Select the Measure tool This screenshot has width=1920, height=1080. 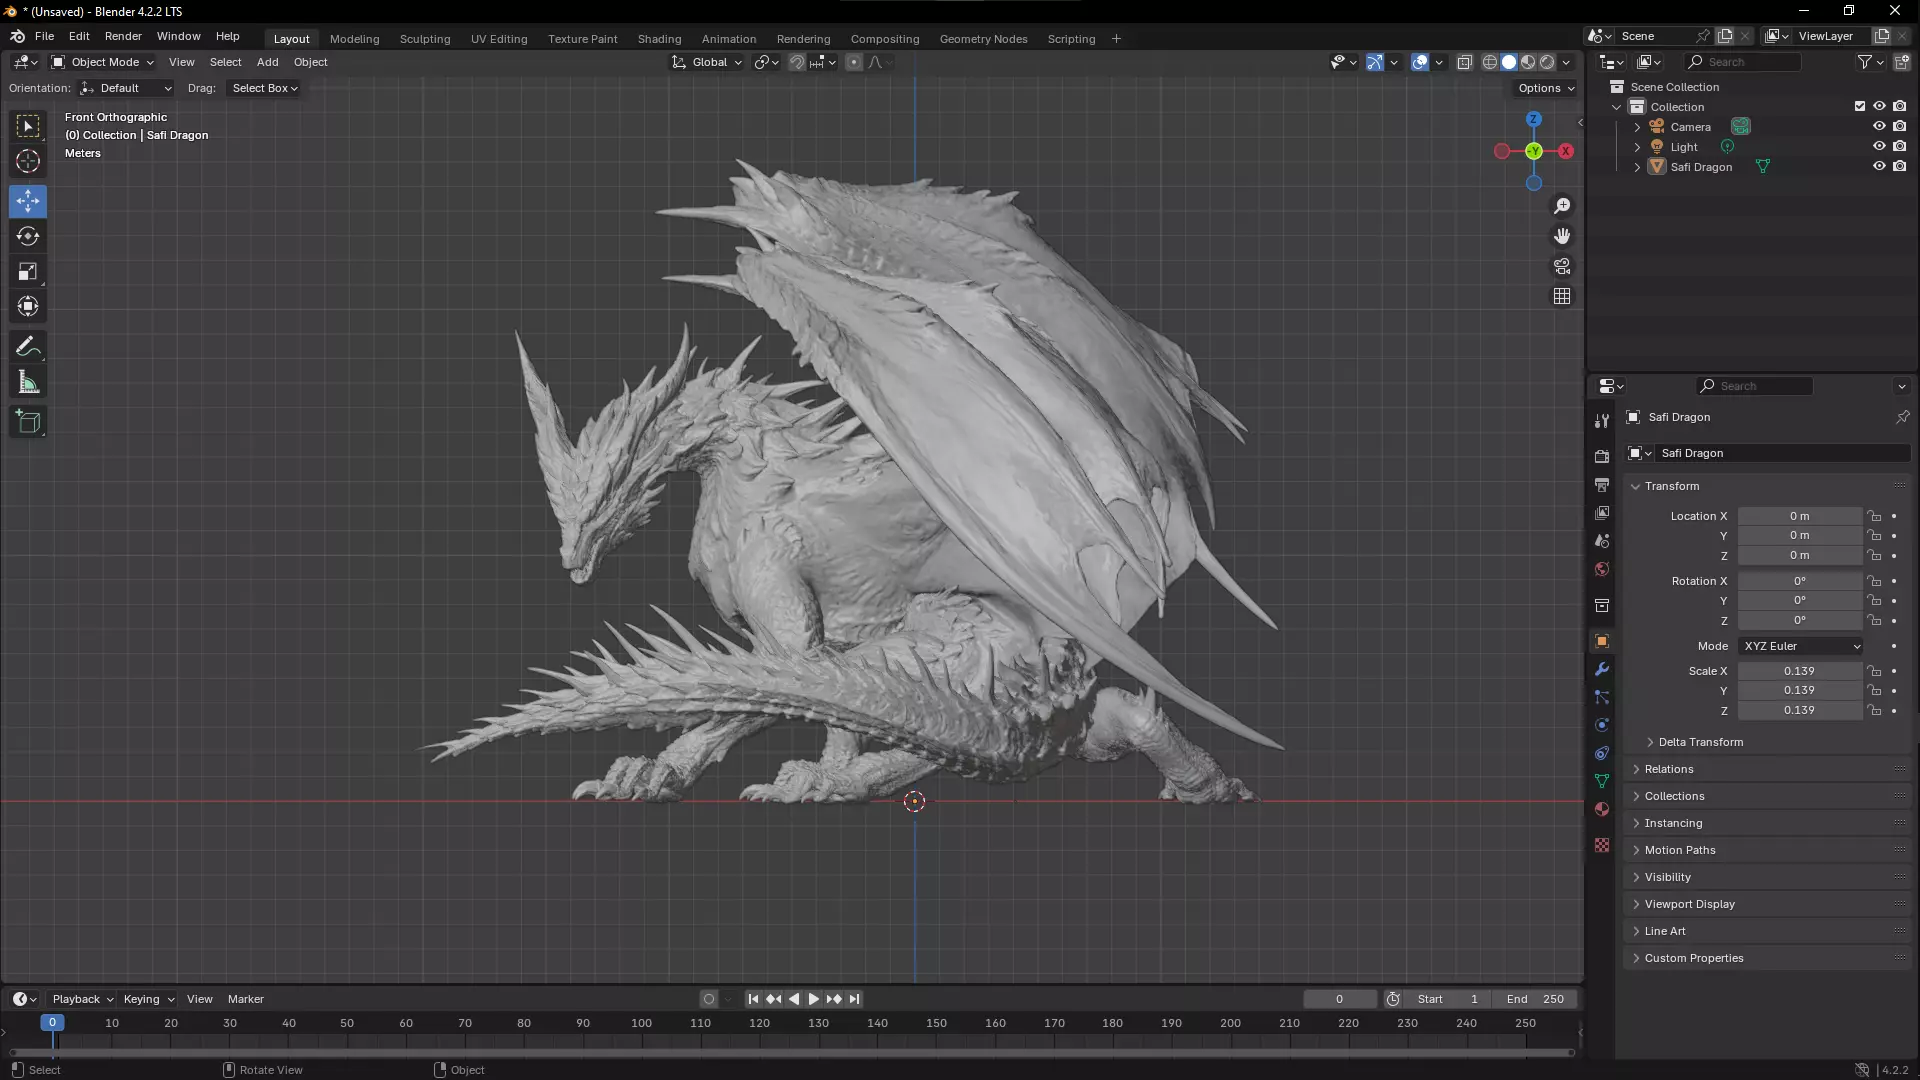click(x=28, y=382)
